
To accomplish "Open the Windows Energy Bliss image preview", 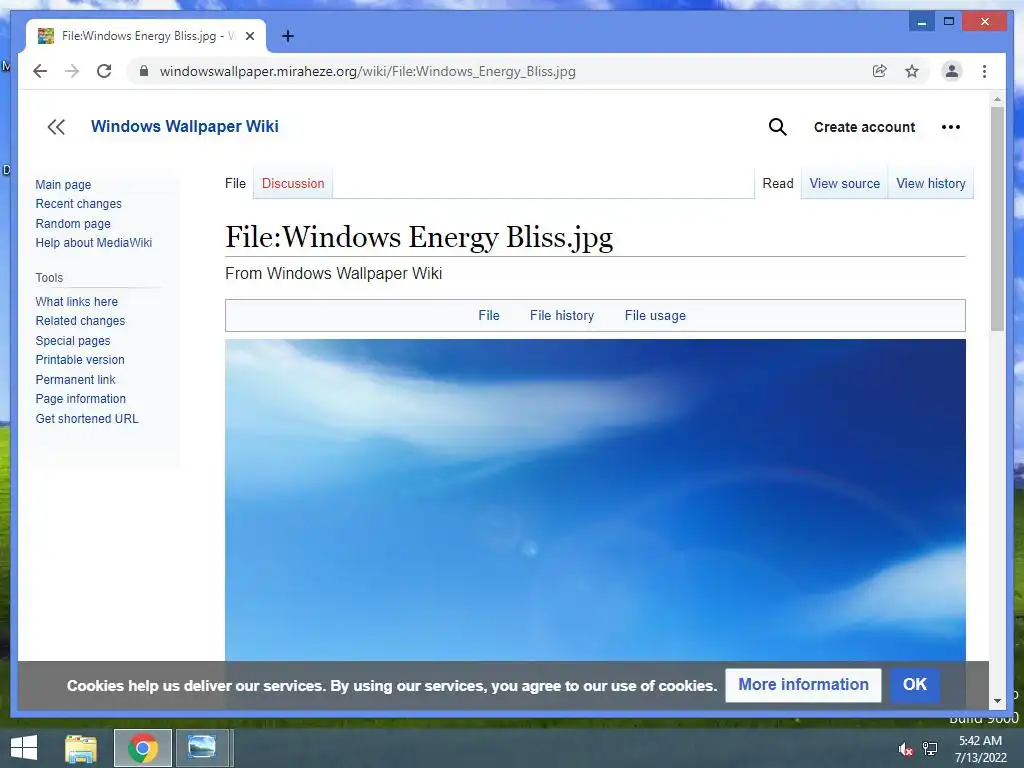I will 595,500.
